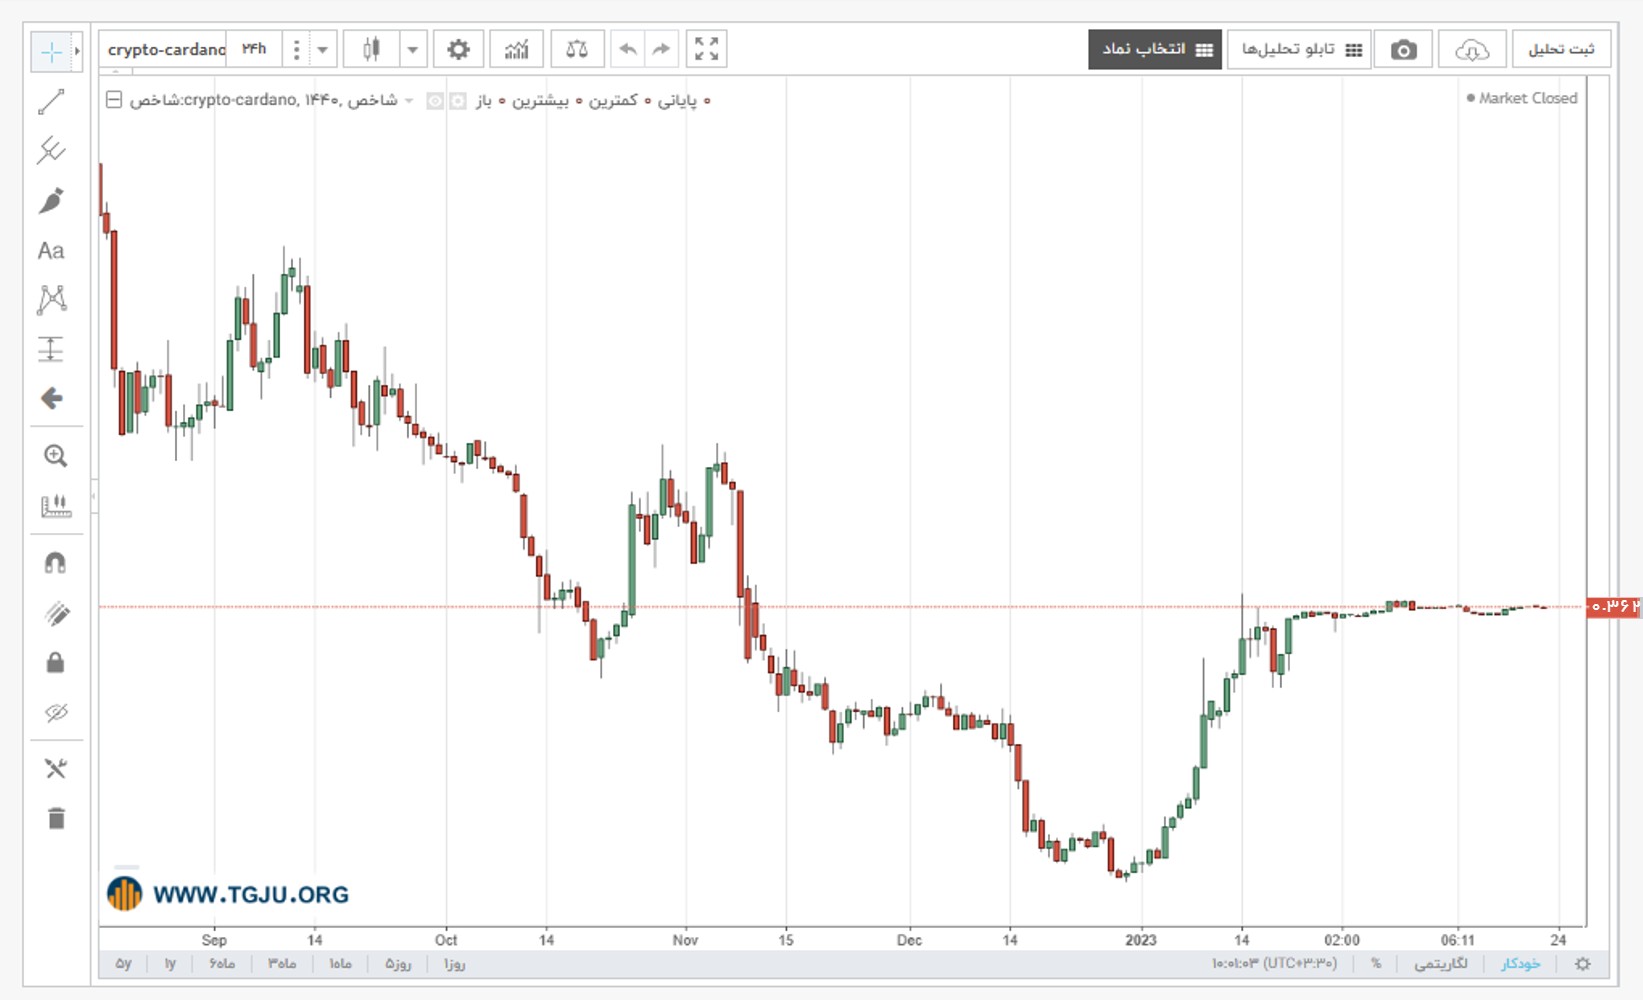Screen dimensions: 1643x1000
Task: Select the Aa text annotation tool
Action: (x=51, y=251)
